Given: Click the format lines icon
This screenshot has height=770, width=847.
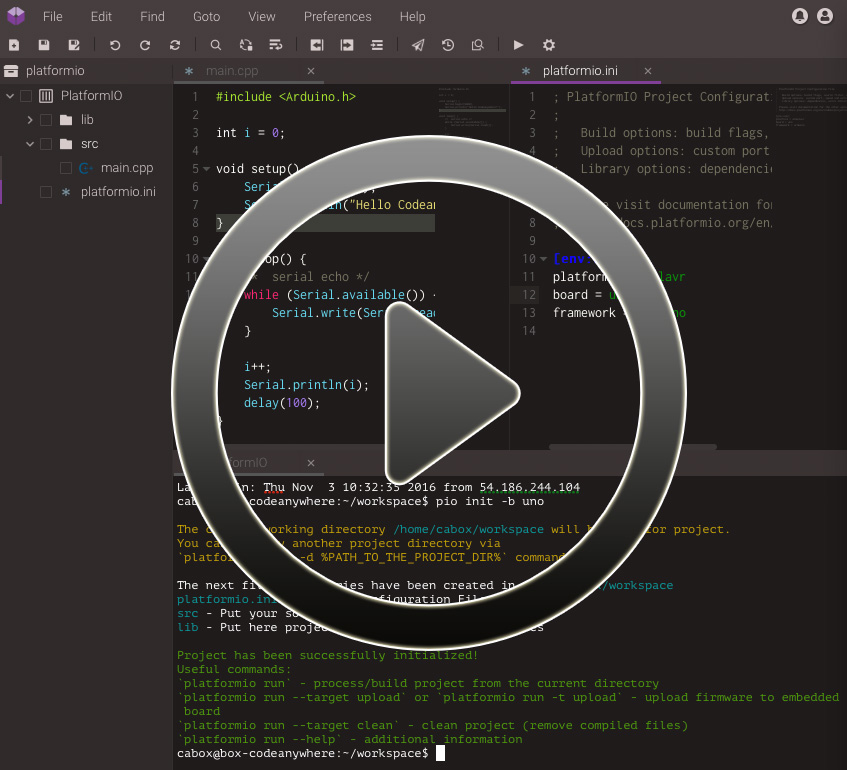Looking at the screenshot, I should coord(377,45).
